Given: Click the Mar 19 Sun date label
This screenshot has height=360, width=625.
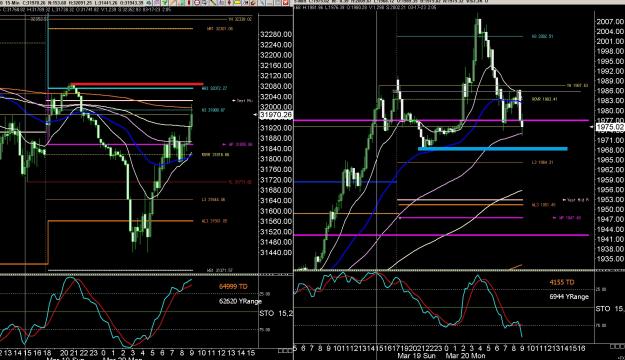Looking at the screenshot, I should 417,355.
